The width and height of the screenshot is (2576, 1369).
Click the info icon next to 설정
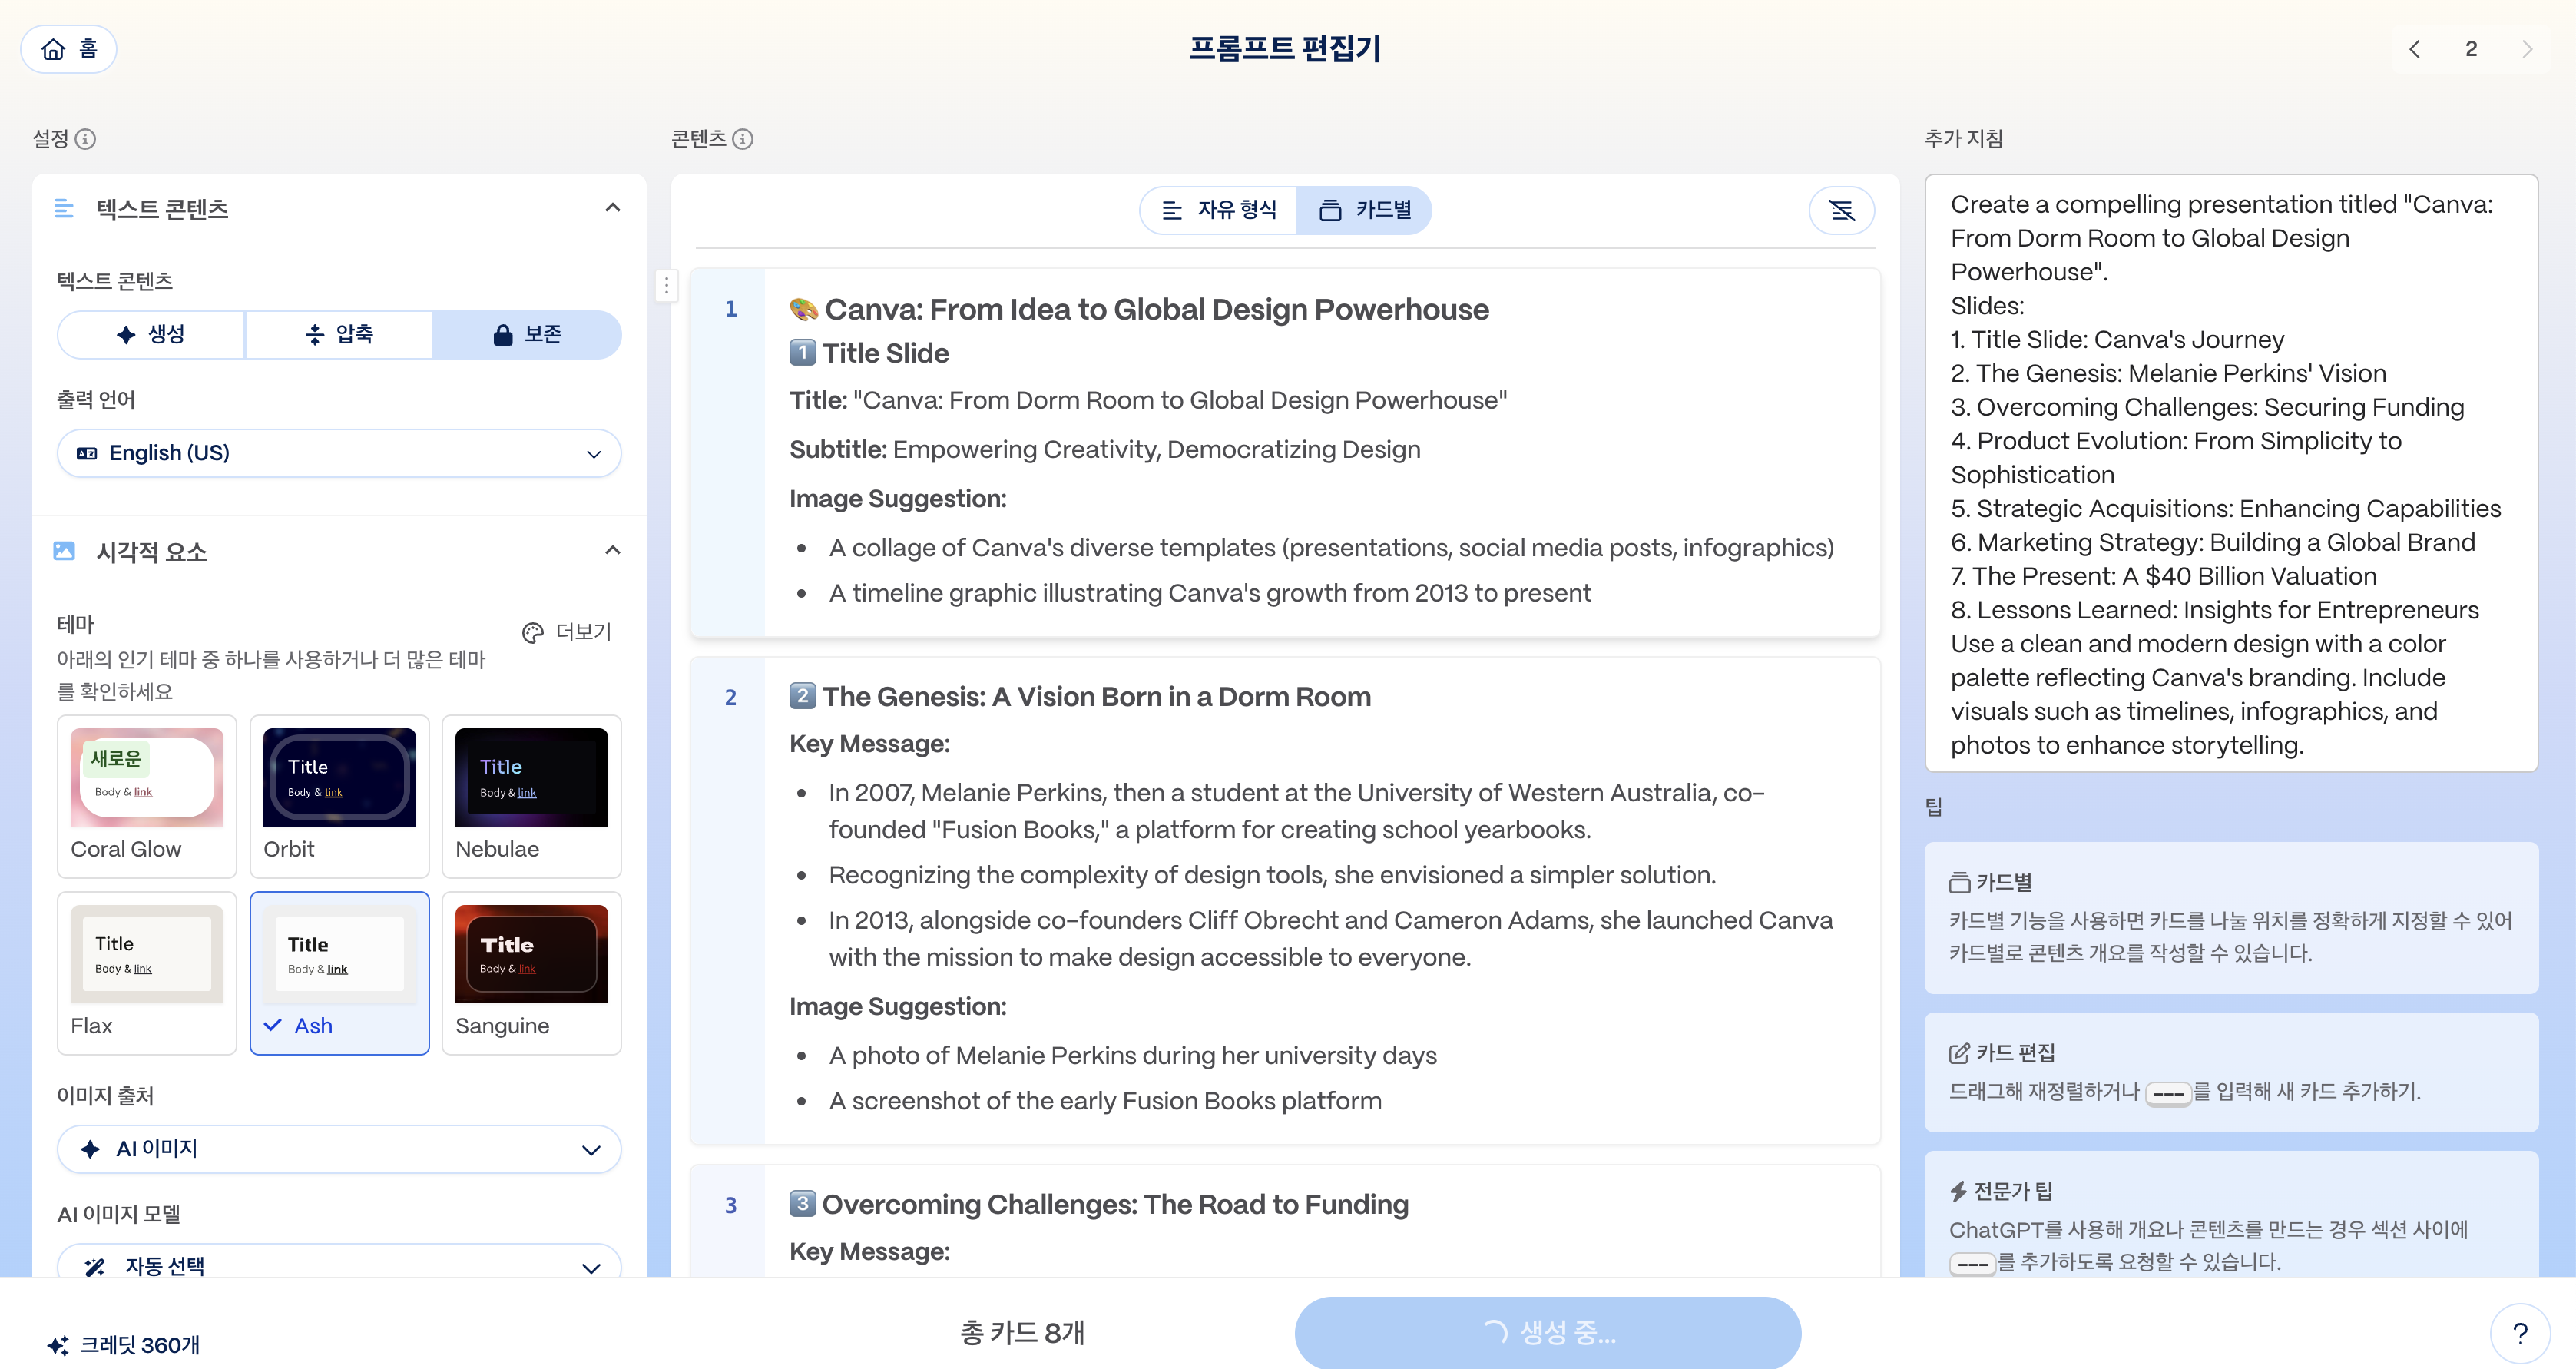tap(86, 139)
